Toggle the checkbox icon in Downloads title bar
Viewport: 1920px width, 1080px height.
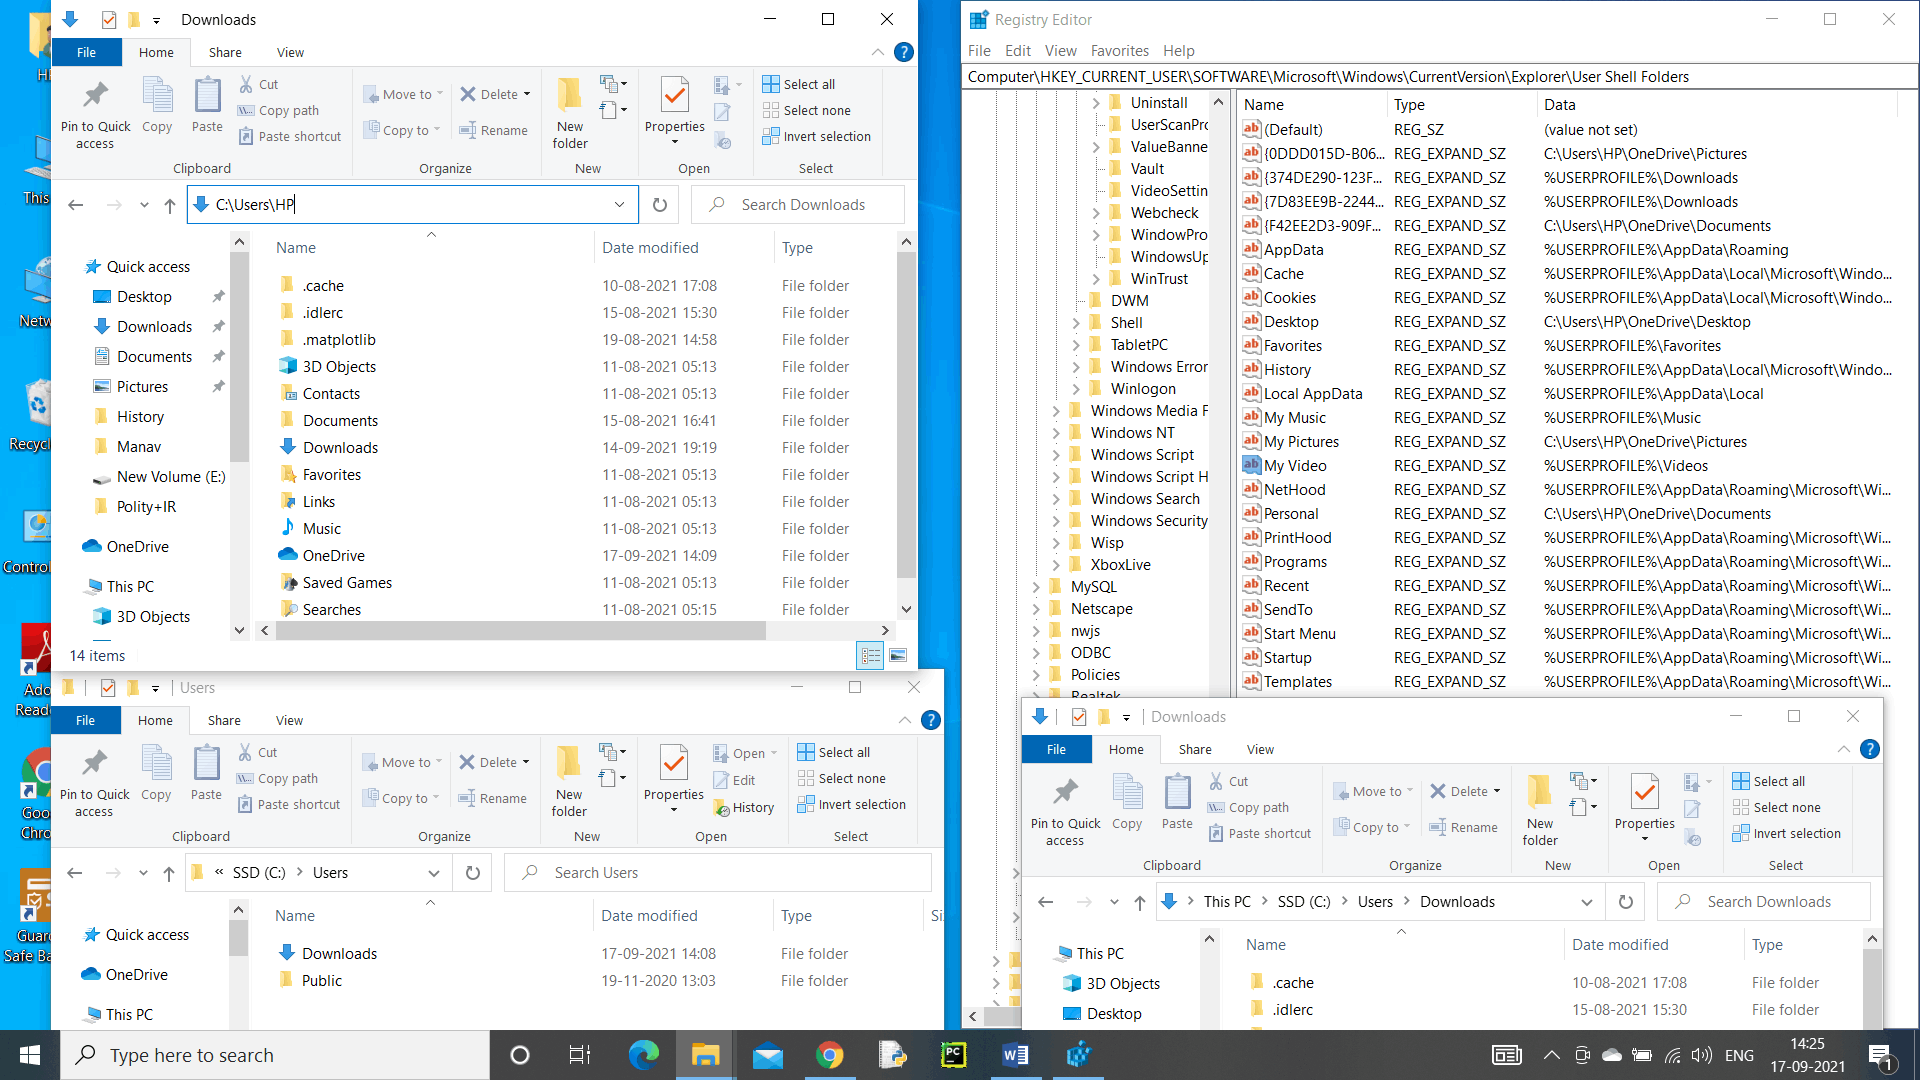[109, 20]
